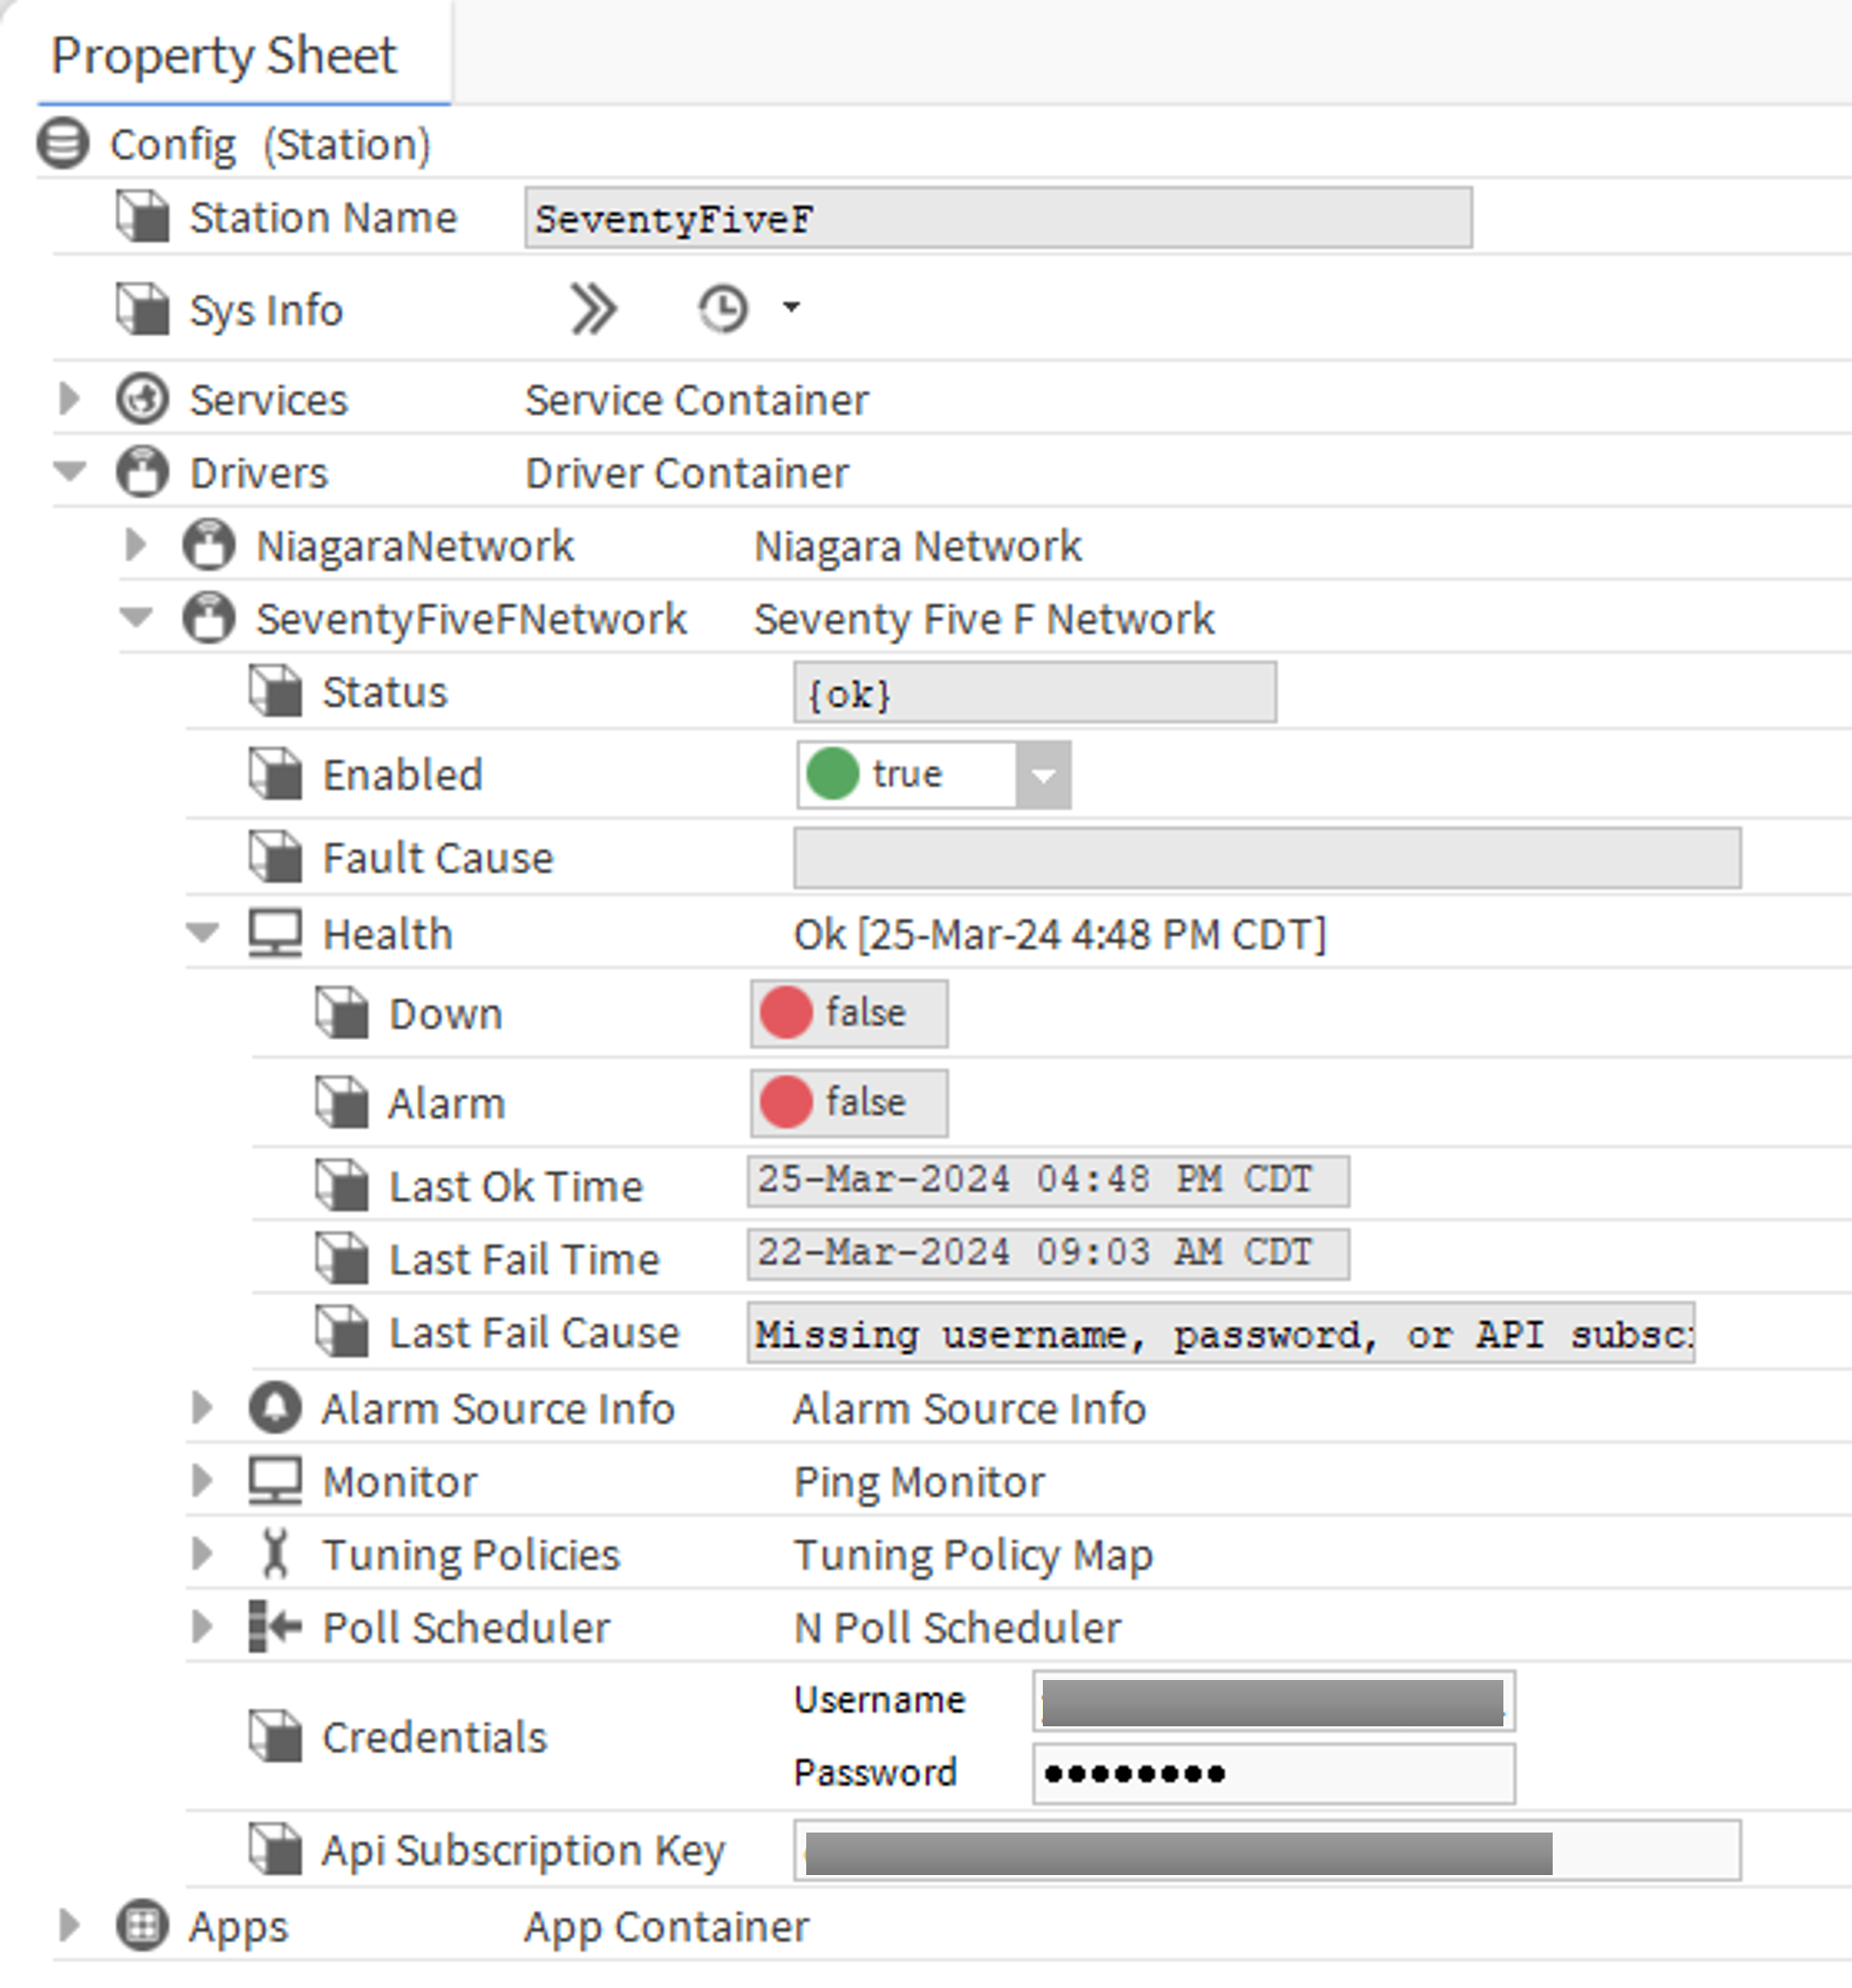Collapse the Health section
This screenshot has width=1852, height=1988.
[203, 931]
